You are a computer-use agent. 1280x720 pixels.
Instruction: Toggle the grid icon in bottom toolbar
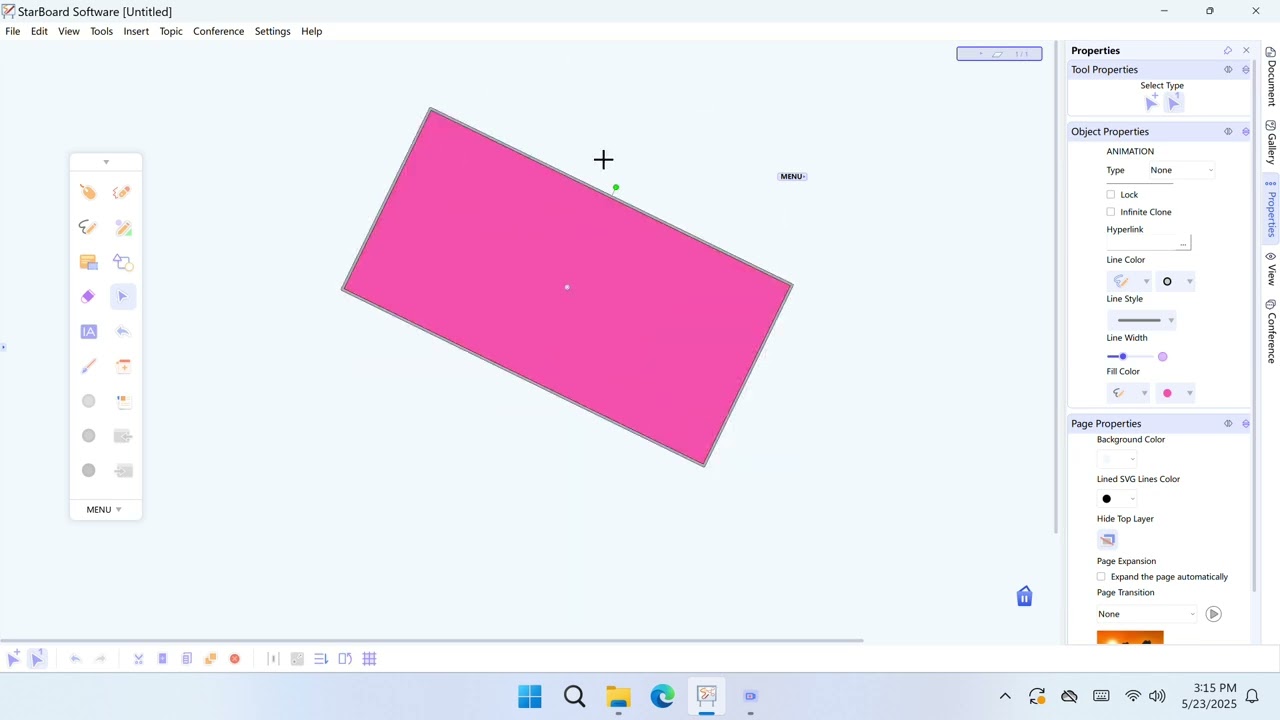click(x=369, y=659)
